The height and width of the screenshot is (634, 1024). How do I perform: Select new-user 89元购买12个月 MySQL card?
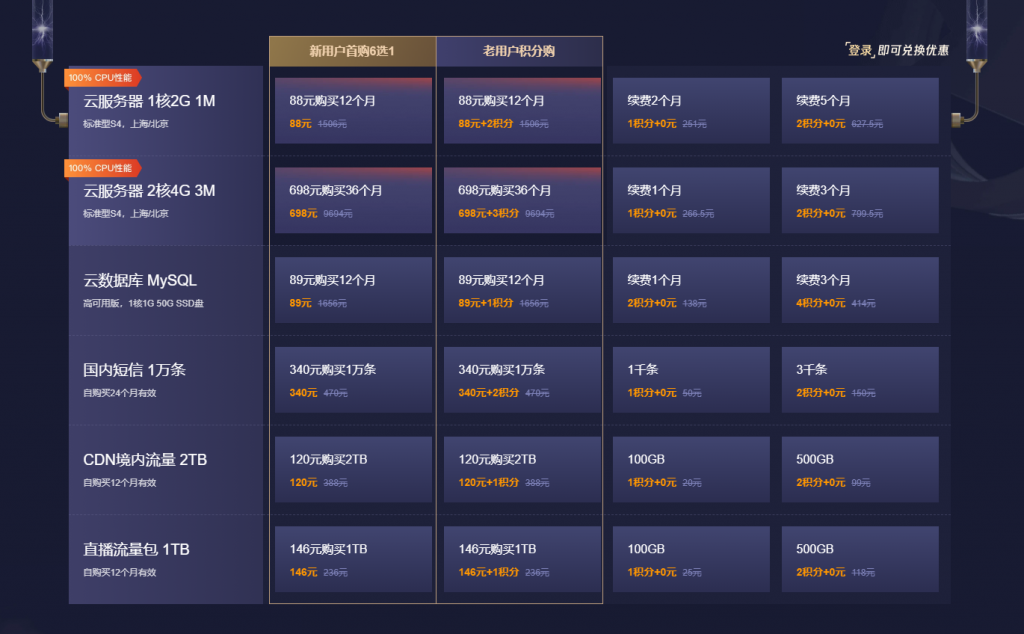click(353, 290)
